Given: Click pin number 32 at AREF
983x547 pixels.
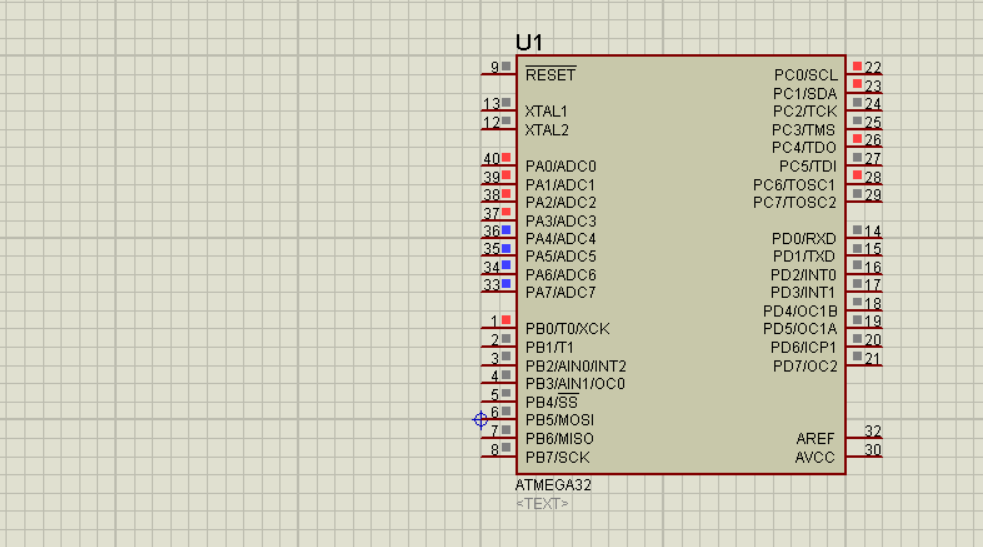Looking at the screenshot, I should pos(873,430).
